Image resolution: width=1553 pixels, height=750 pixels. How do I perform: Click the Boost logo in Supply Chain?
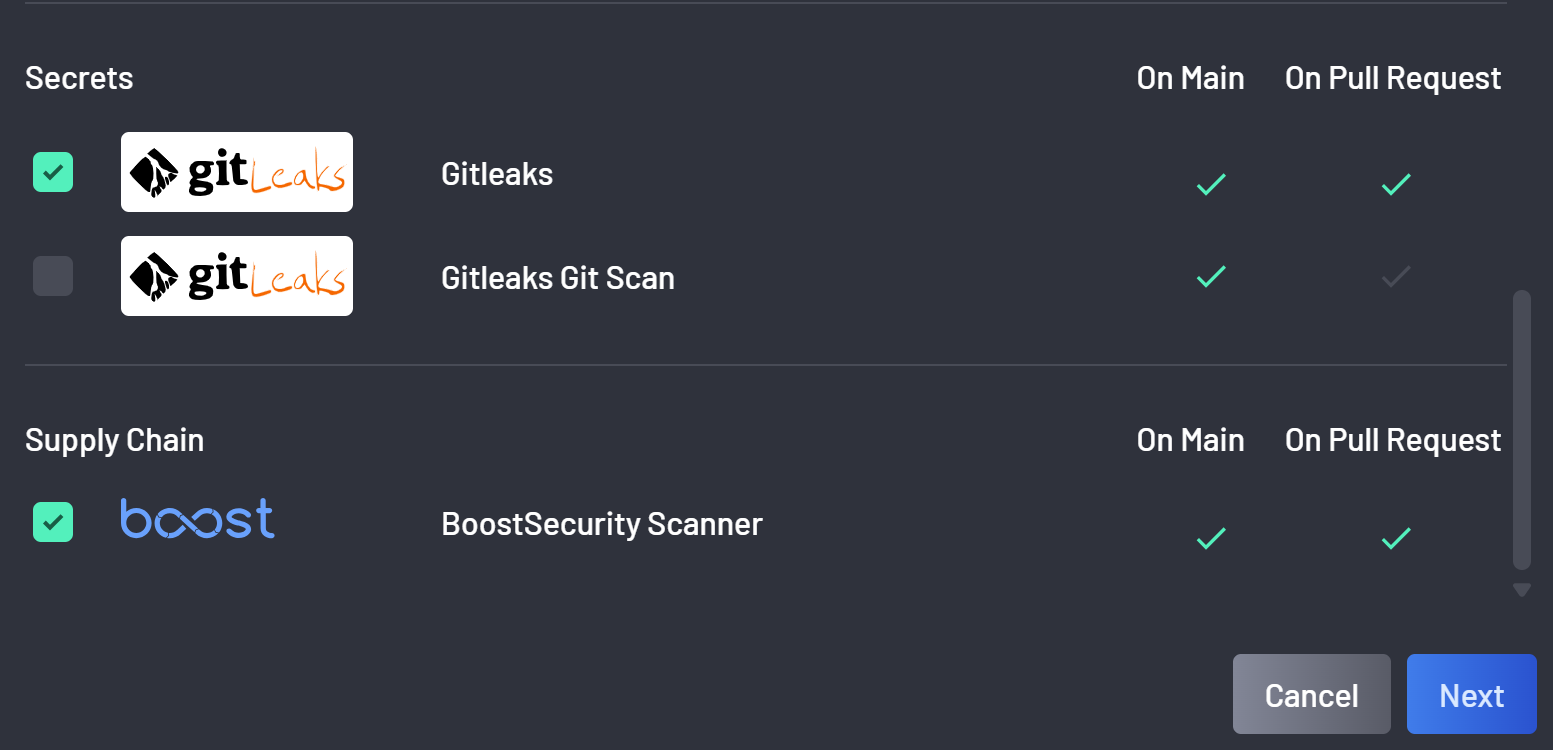pos(197,519)
